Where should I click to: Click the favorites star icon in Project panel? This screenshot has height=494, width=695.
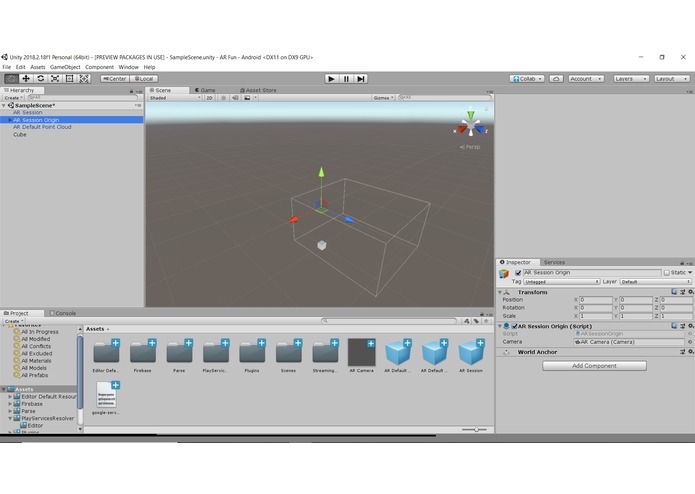tap(486, 321)
